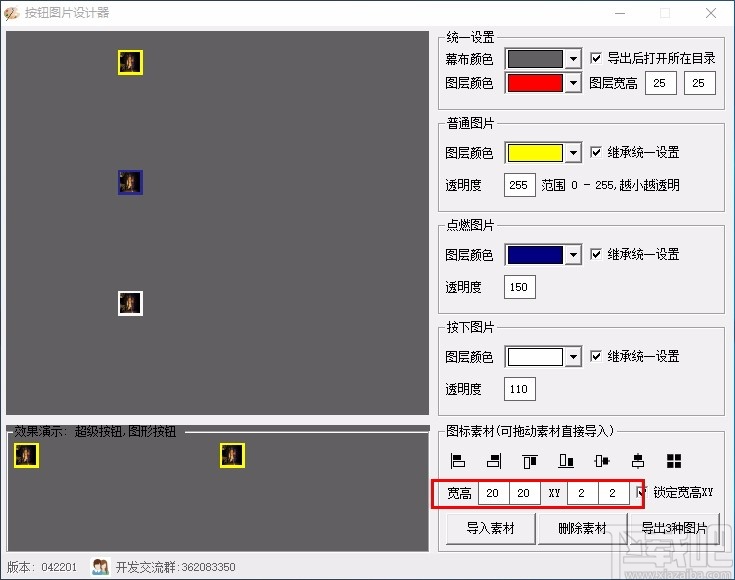735x580 pixels.
Task: Click the white 图层颜色 swatch
Action: (x=535, y=357)
